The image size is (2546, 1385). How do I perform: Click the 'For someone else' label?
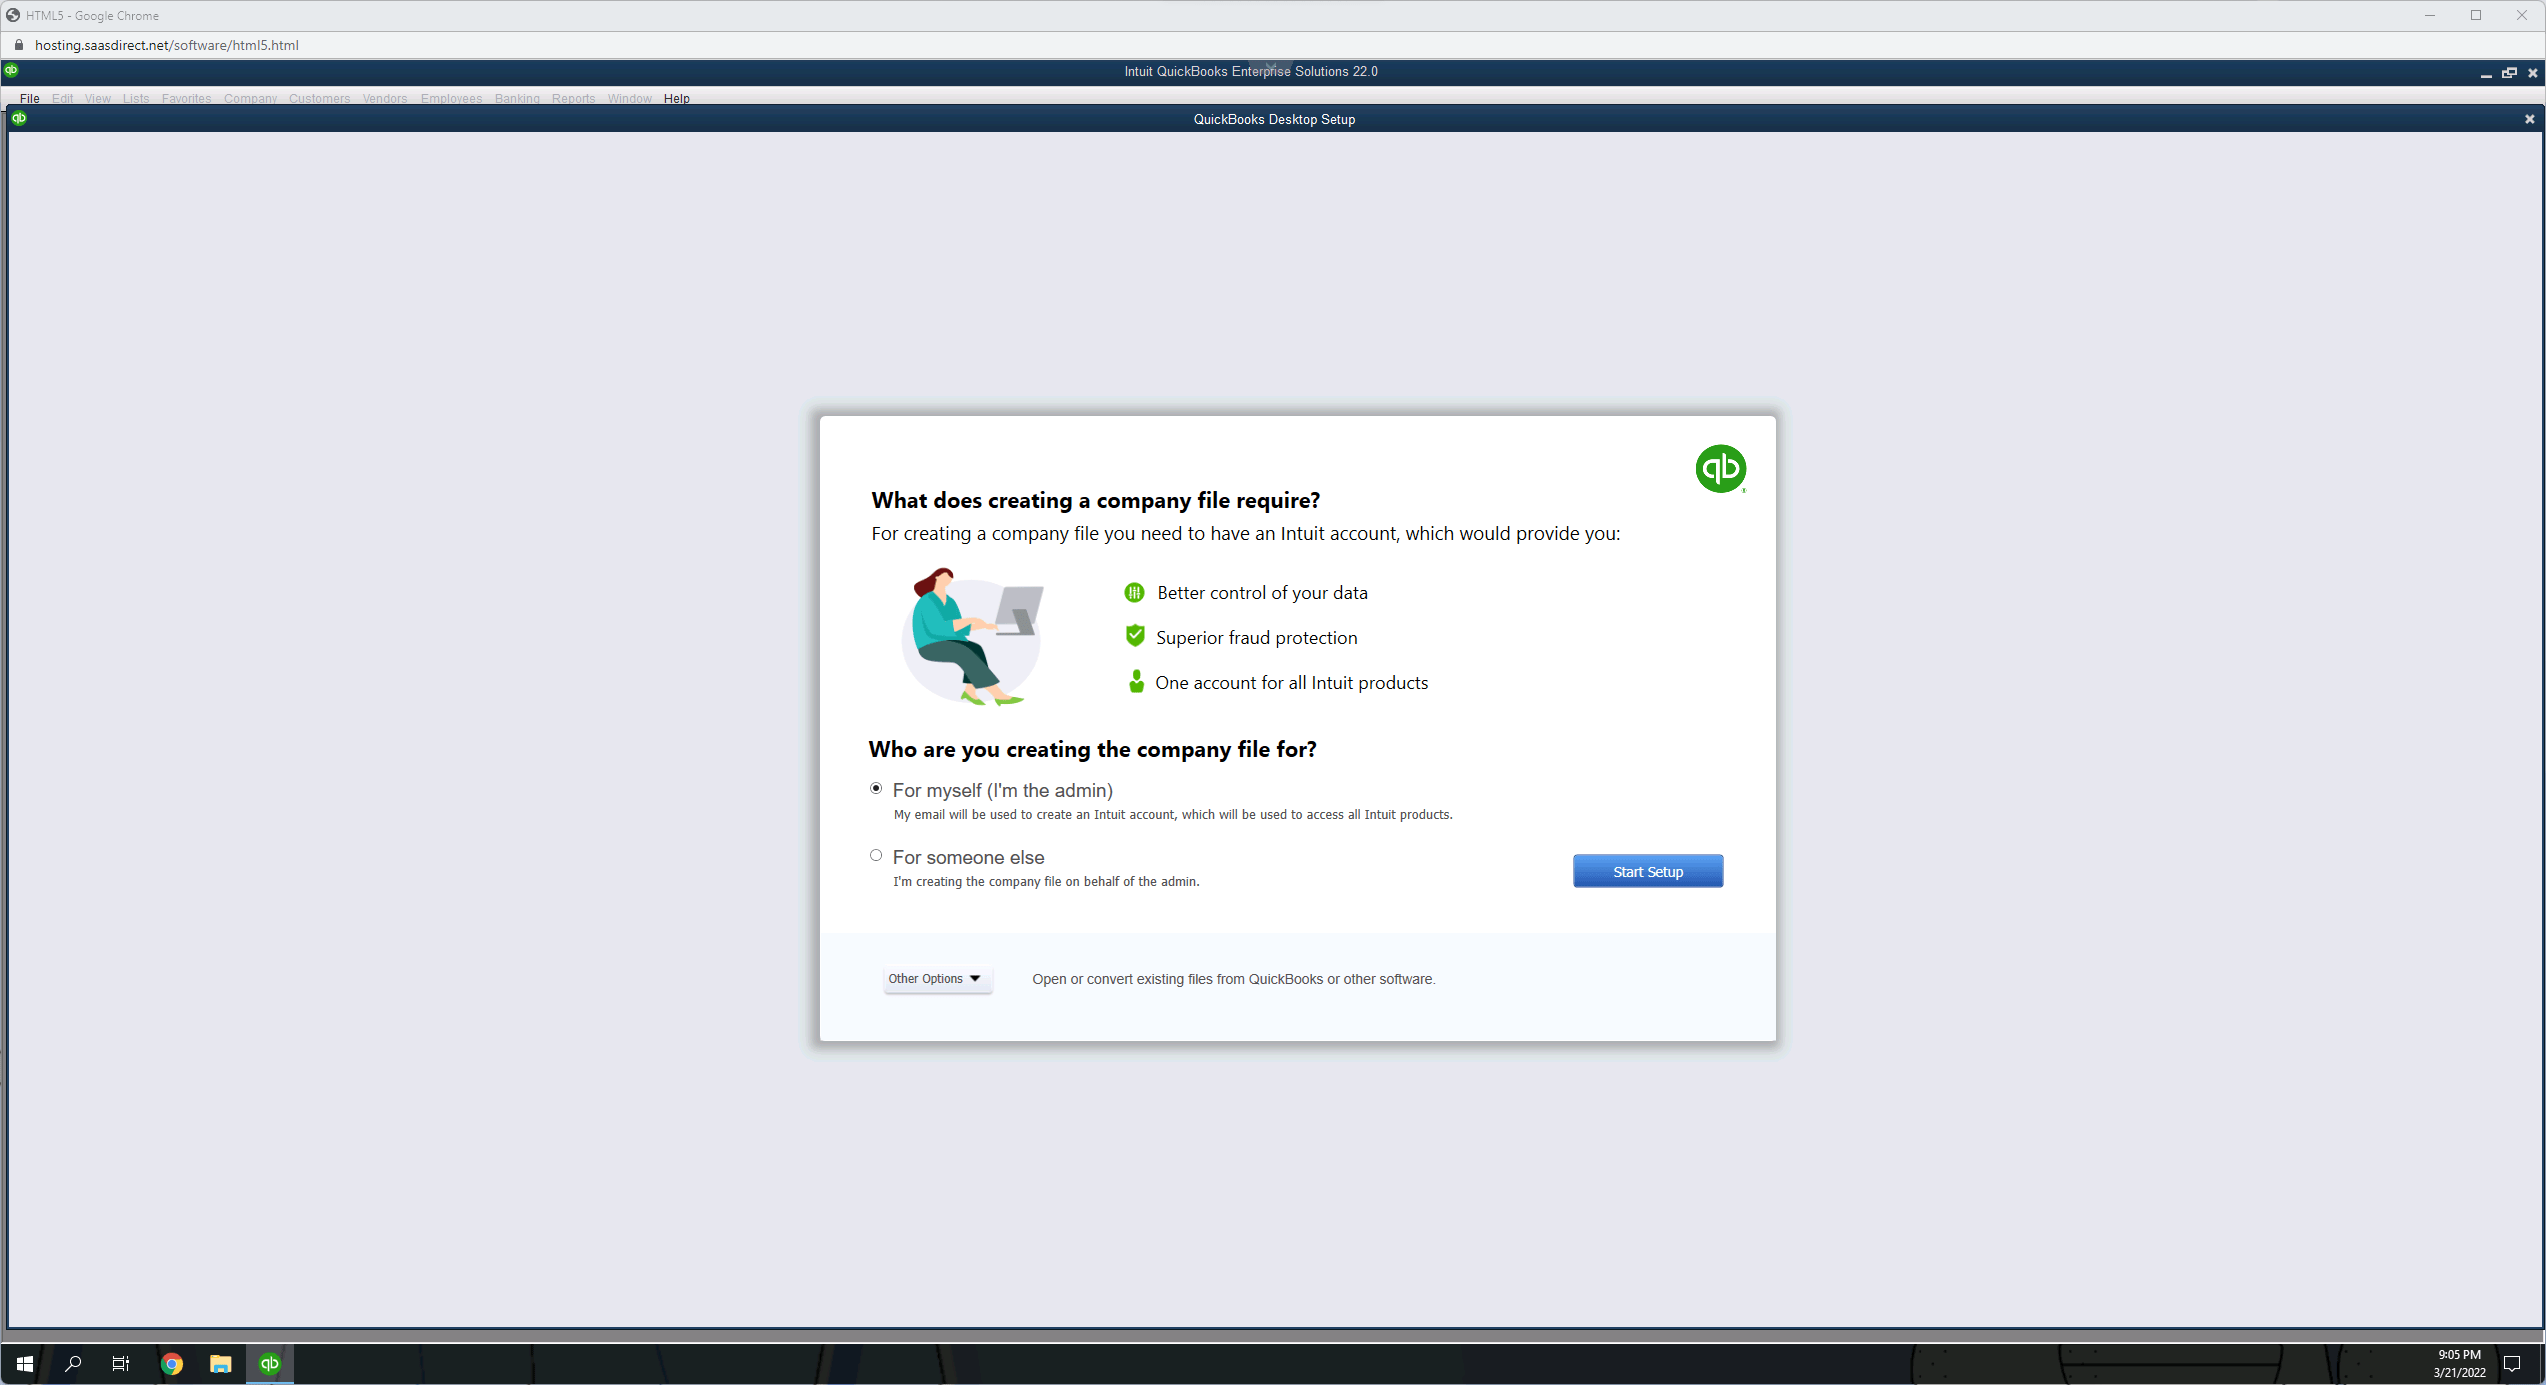[968, 857]
